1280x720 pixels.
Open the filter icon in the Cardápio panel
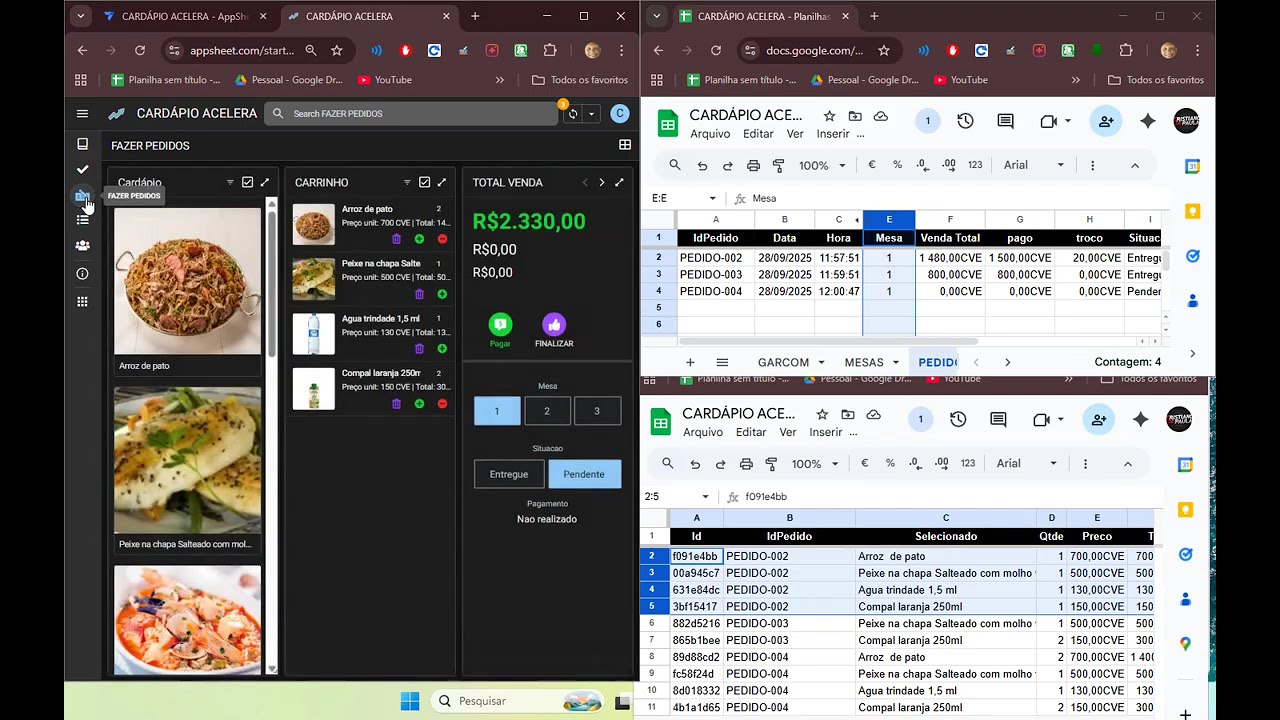(x=230, y=182)
